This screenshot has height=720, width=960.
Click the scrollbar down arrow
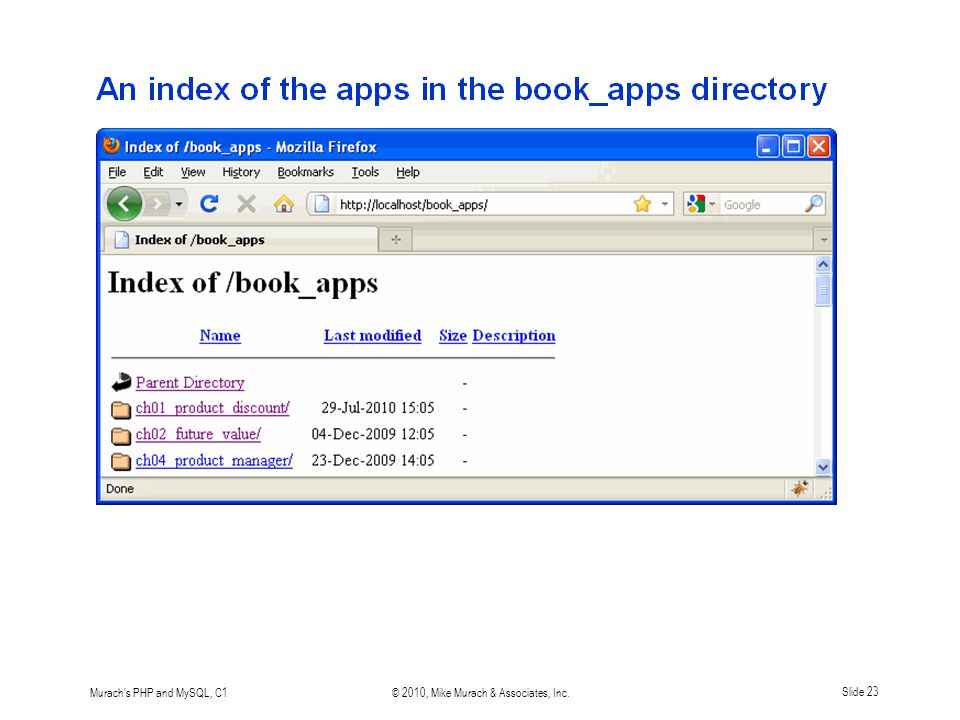tap(823, 467)
